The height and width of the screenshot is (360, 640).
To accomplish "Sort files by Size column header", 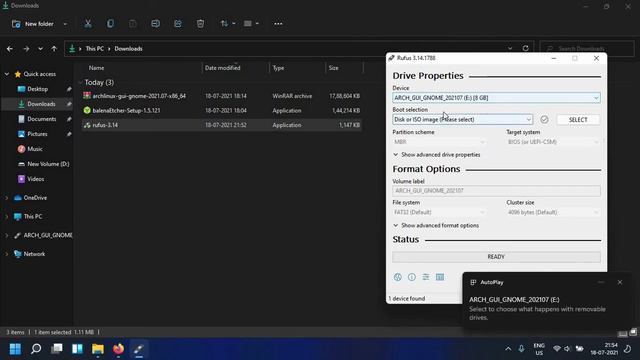I will [334, 68].
